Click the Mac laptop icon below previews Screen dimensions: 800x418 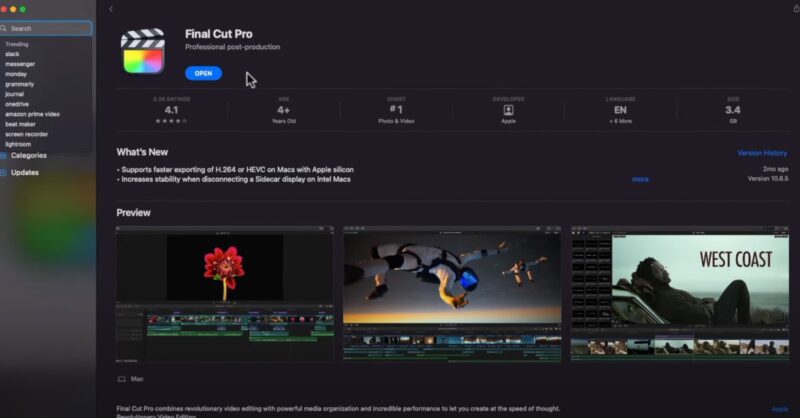[x=121, y=379]
